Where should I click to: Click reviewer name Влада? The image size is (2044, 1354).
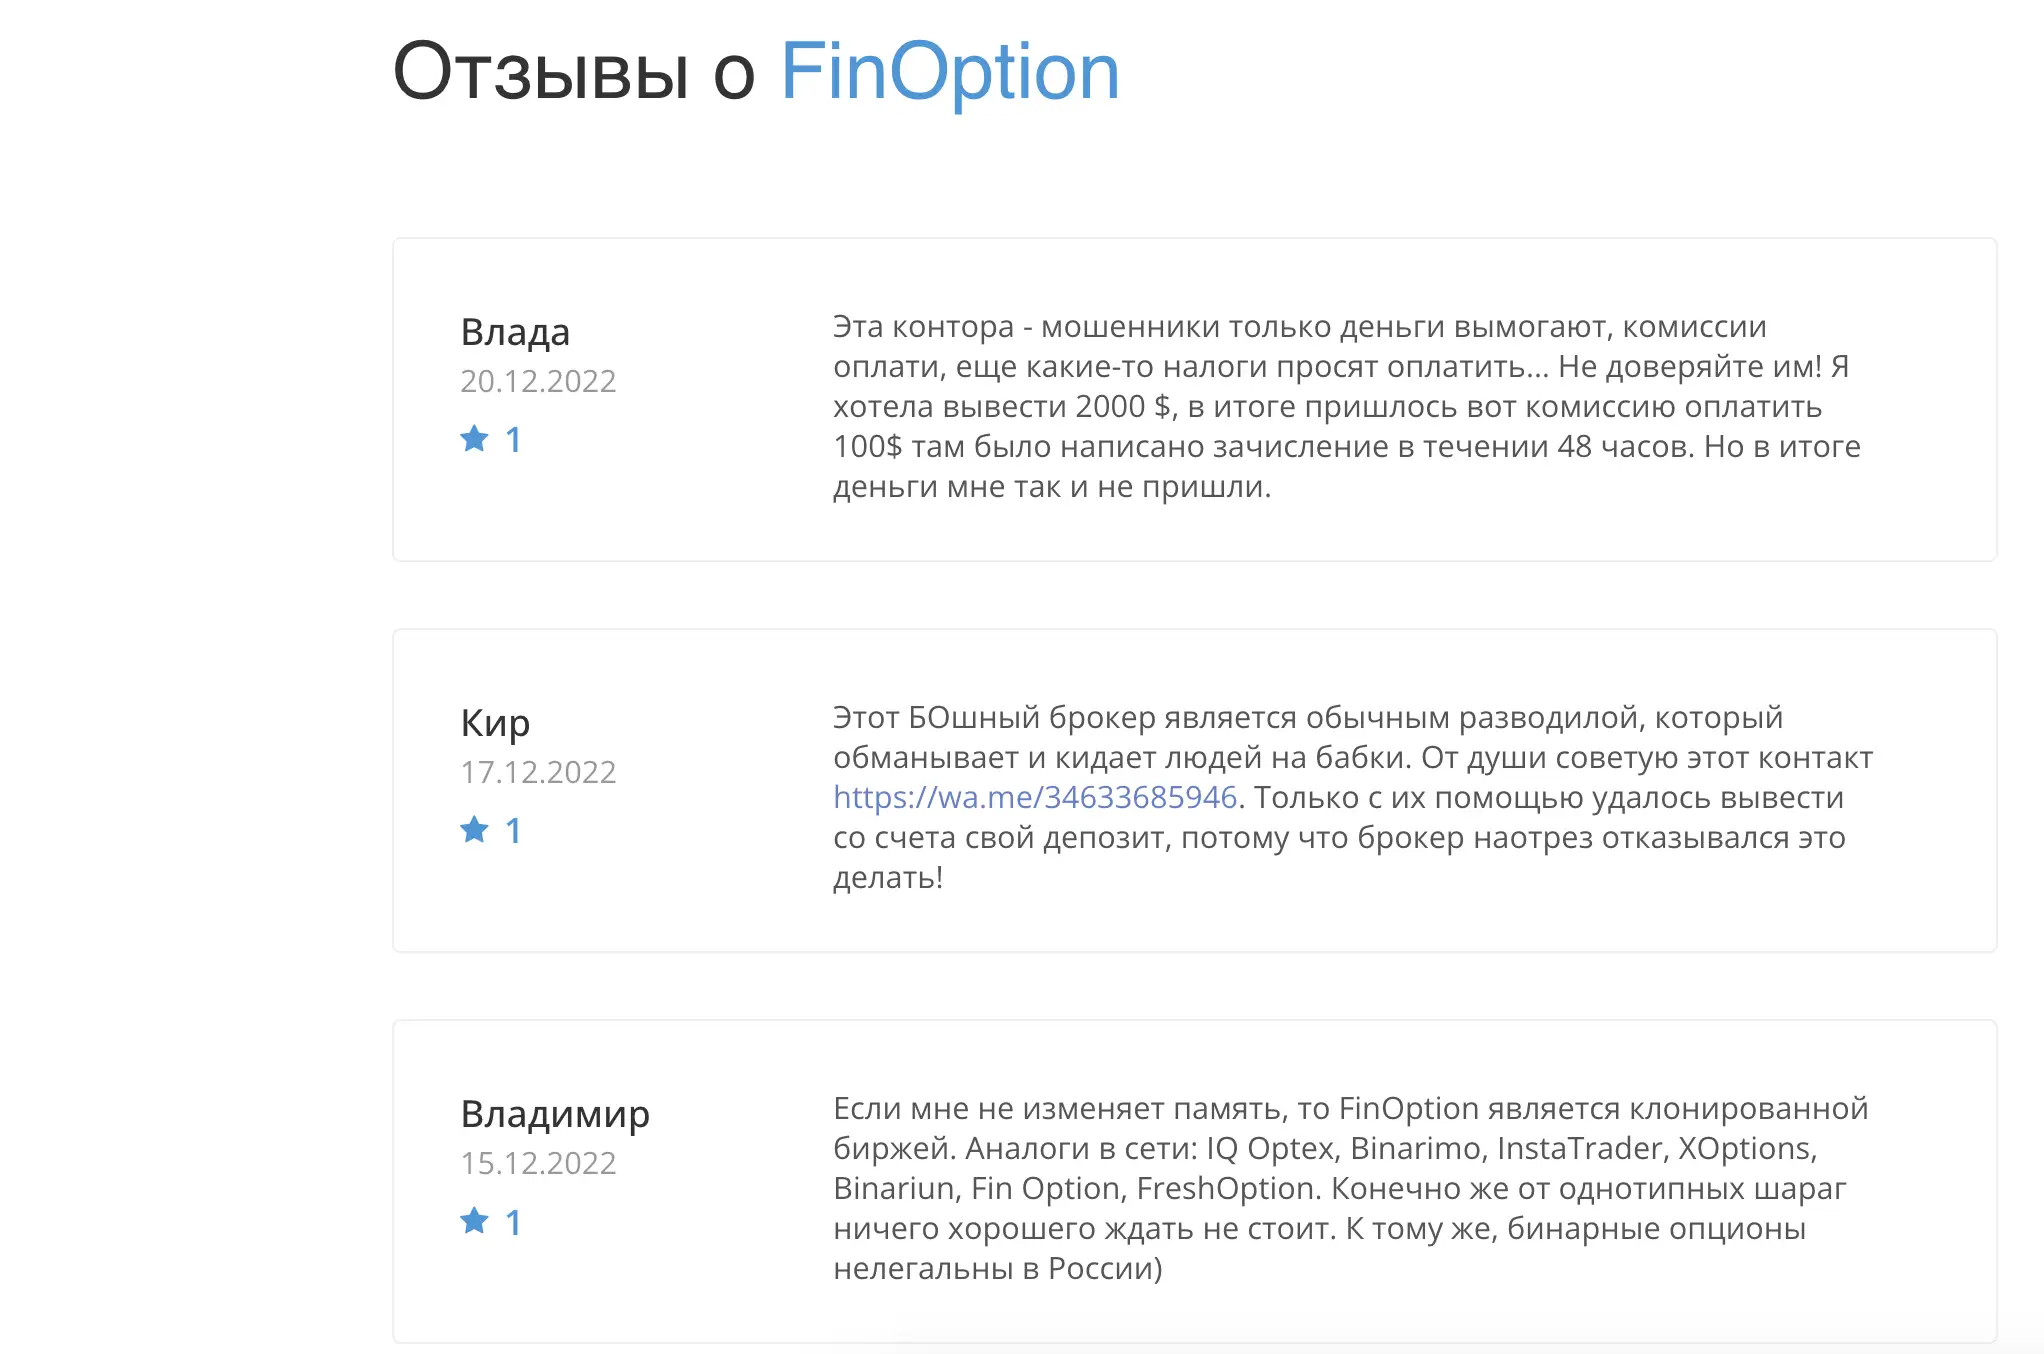click(515, 332)
